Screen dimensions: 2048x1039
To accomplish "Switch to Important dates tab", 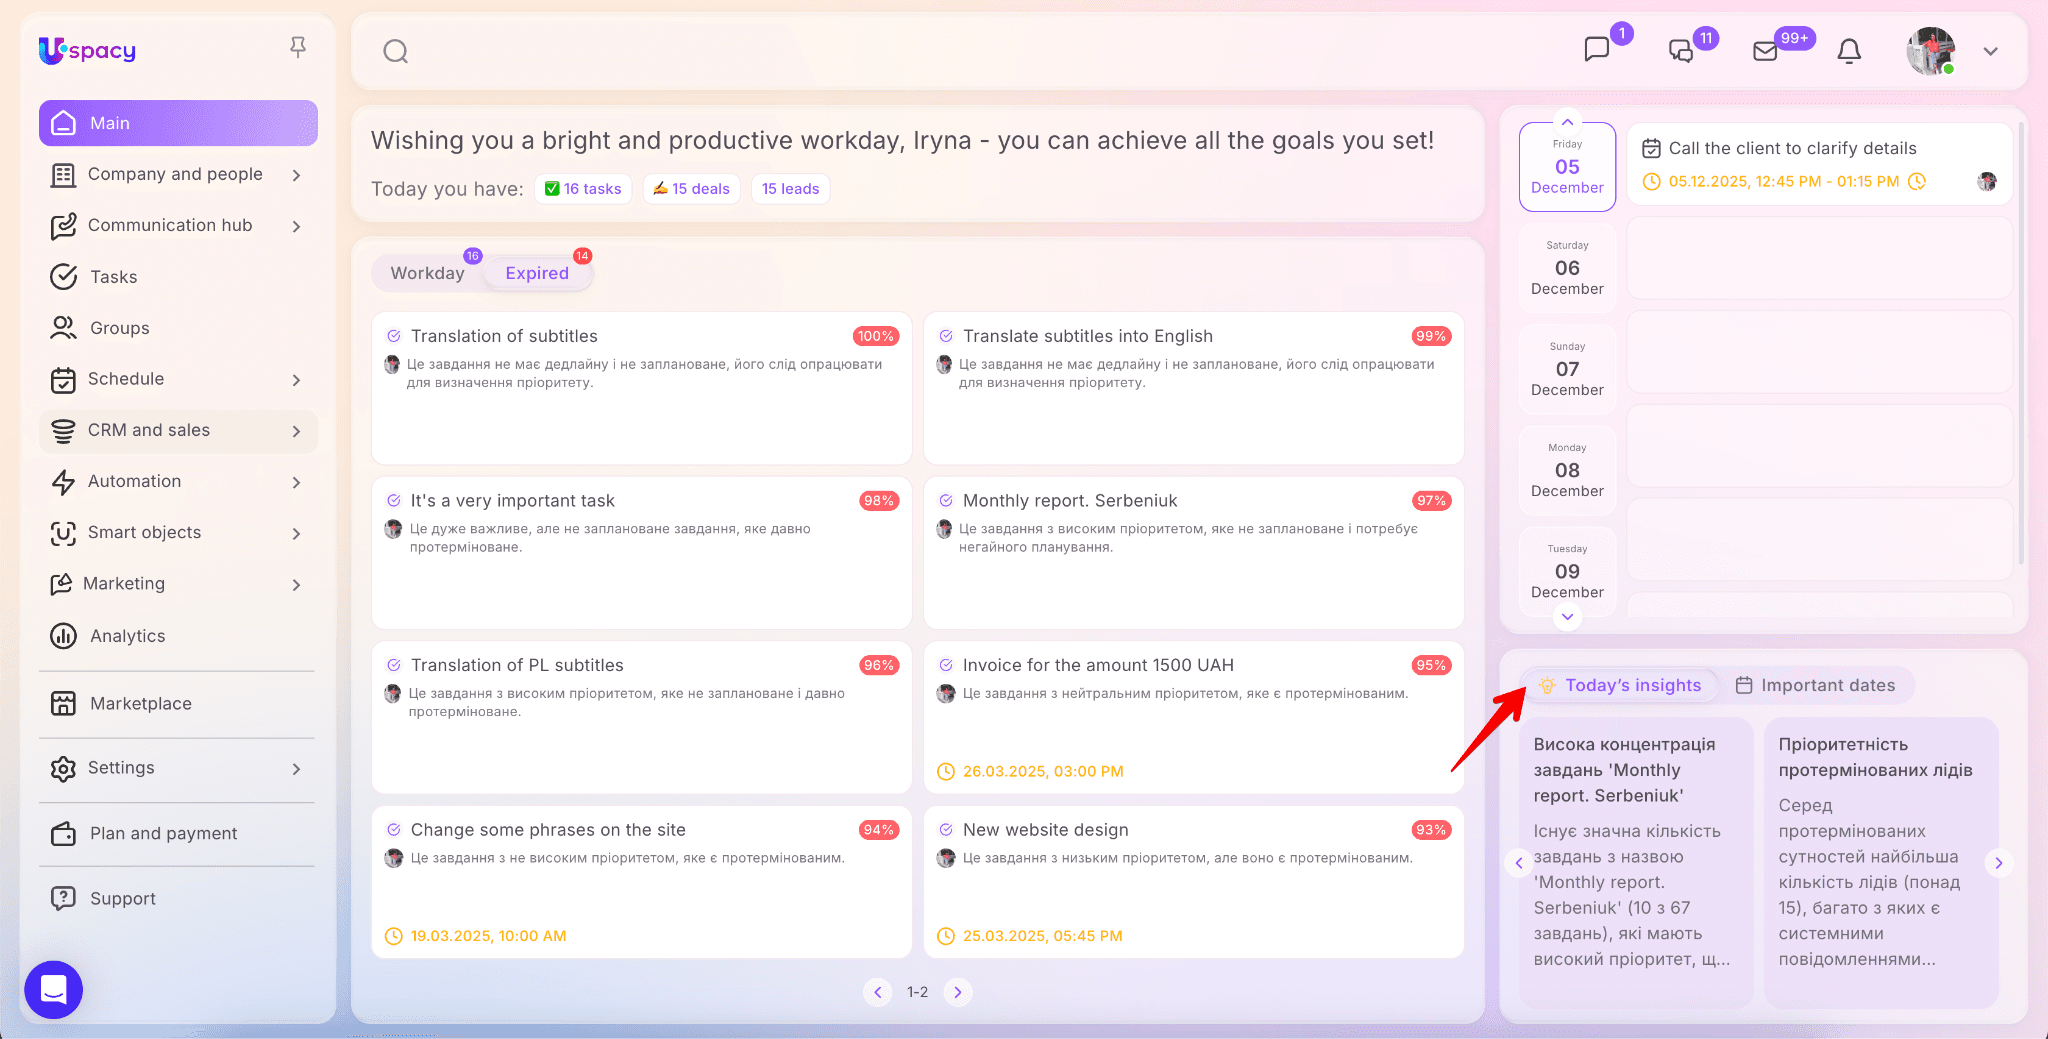I will (x=1816, y=685).
